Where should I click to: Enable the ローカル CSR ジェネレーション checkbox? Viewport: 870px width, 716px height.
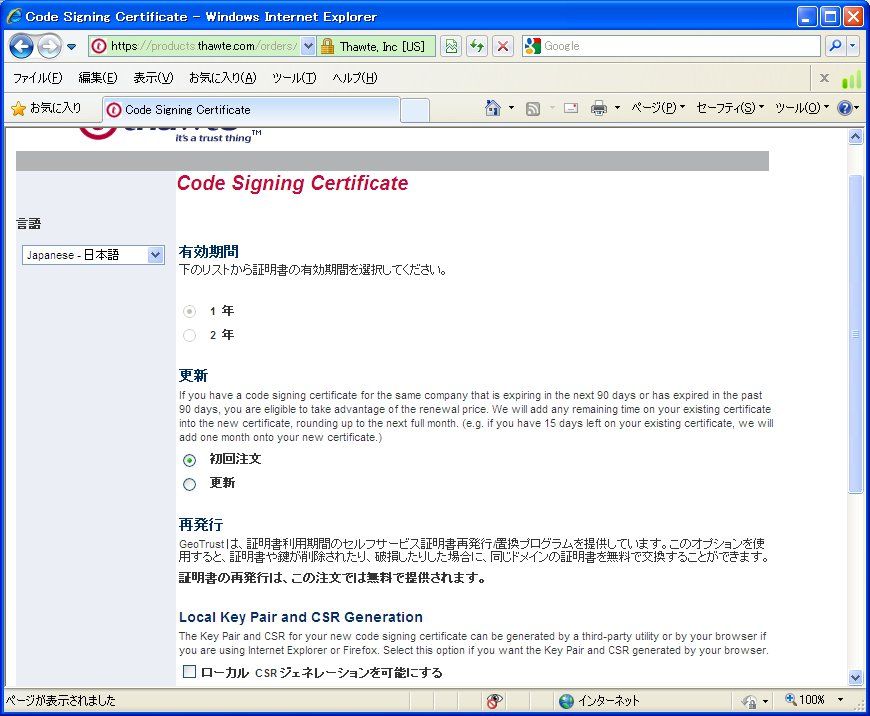coord(189,672)
